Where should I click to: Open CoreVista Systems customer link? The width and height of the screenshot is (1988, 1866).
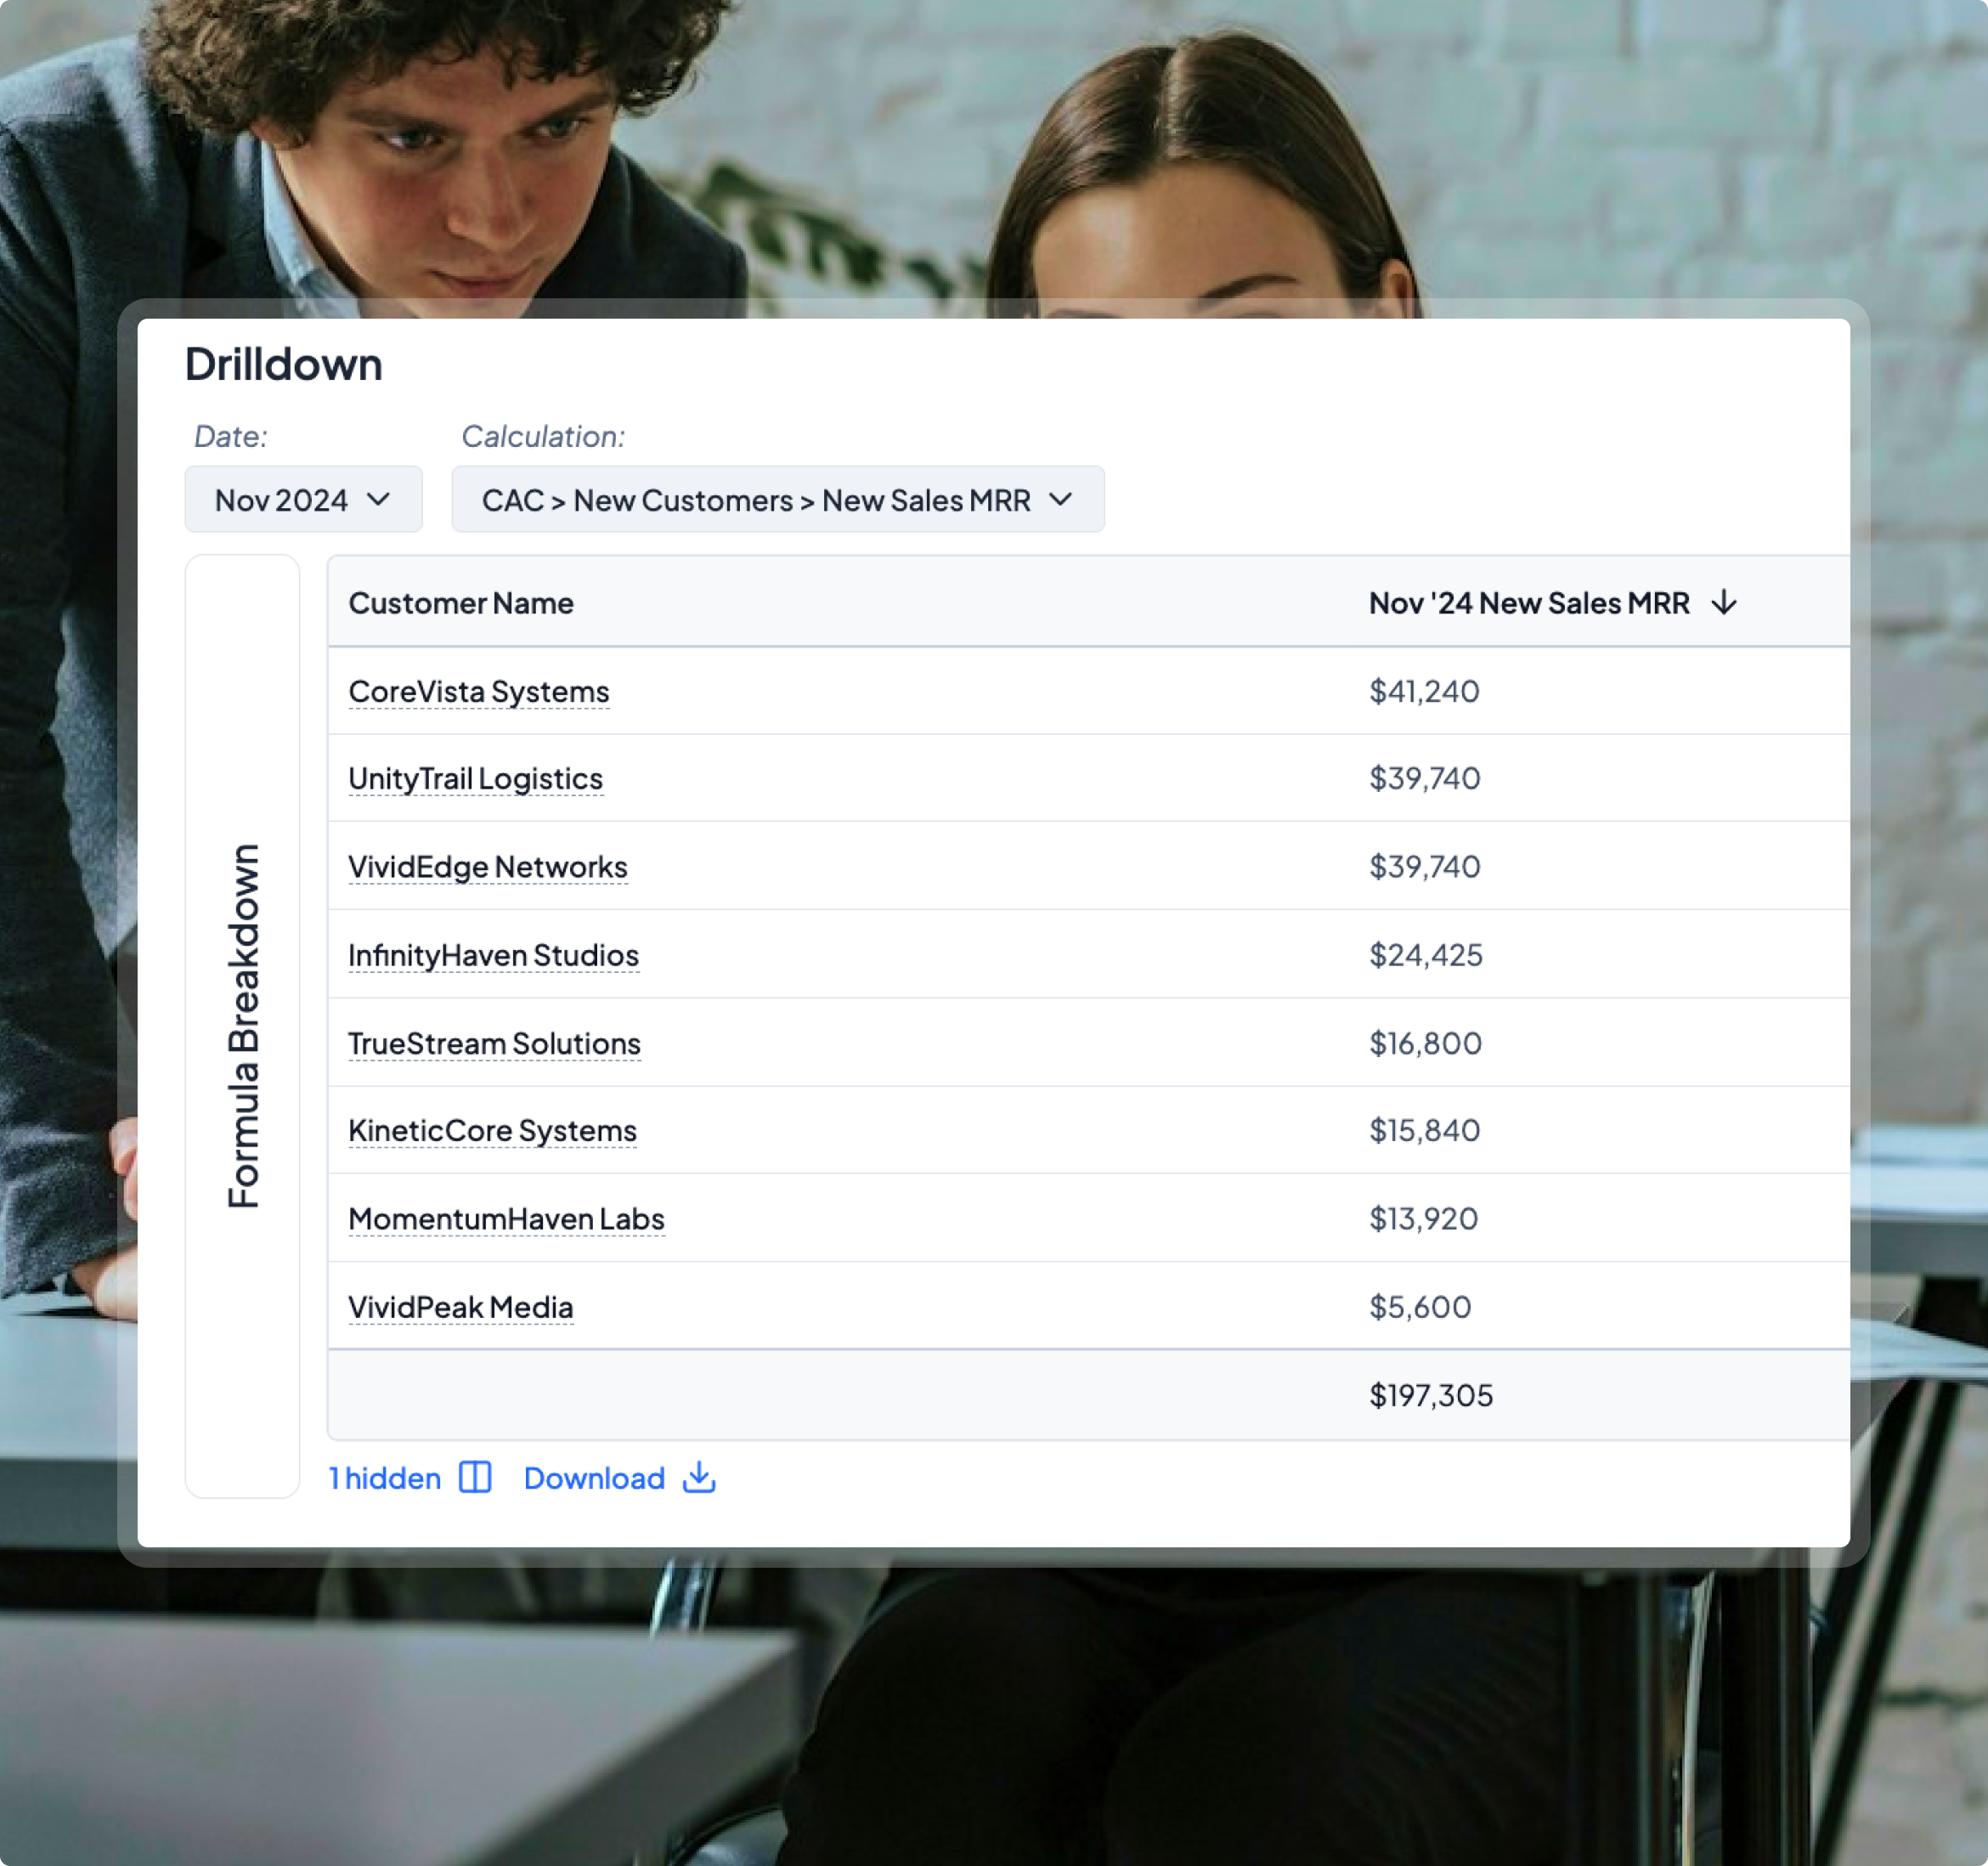point(478,691)
